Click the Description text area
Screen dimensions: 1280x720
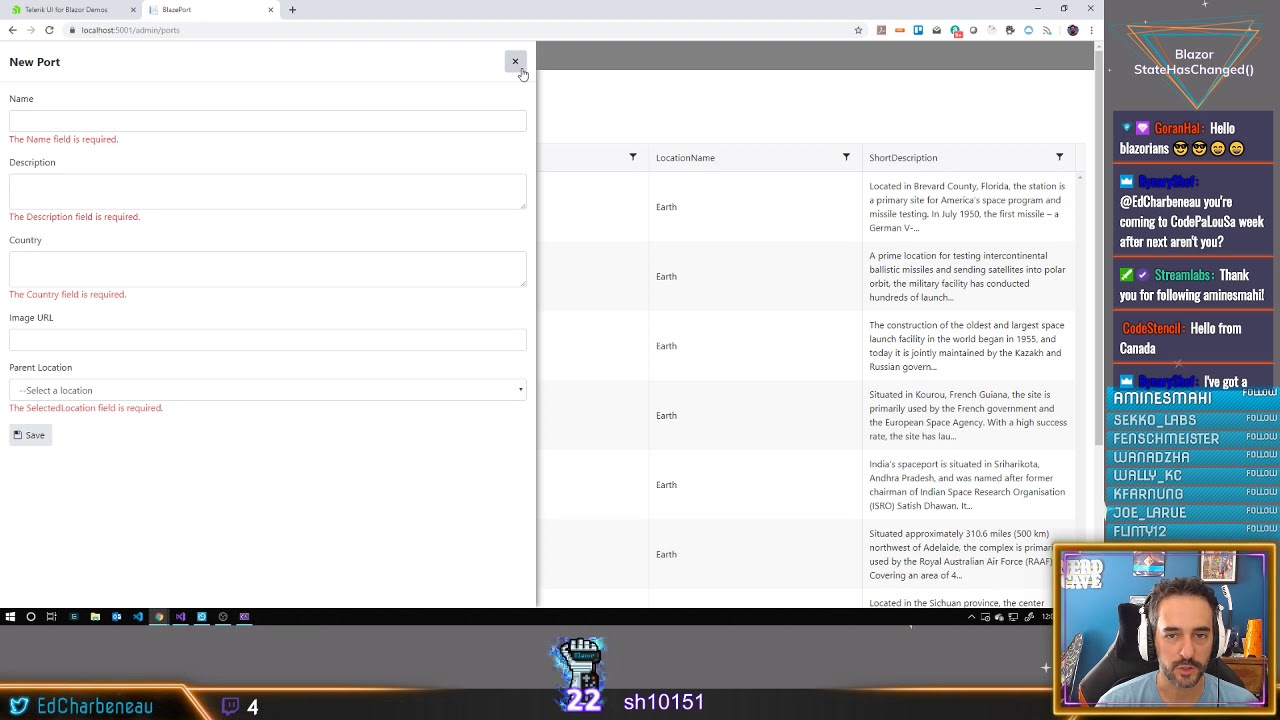pos(267,190)
